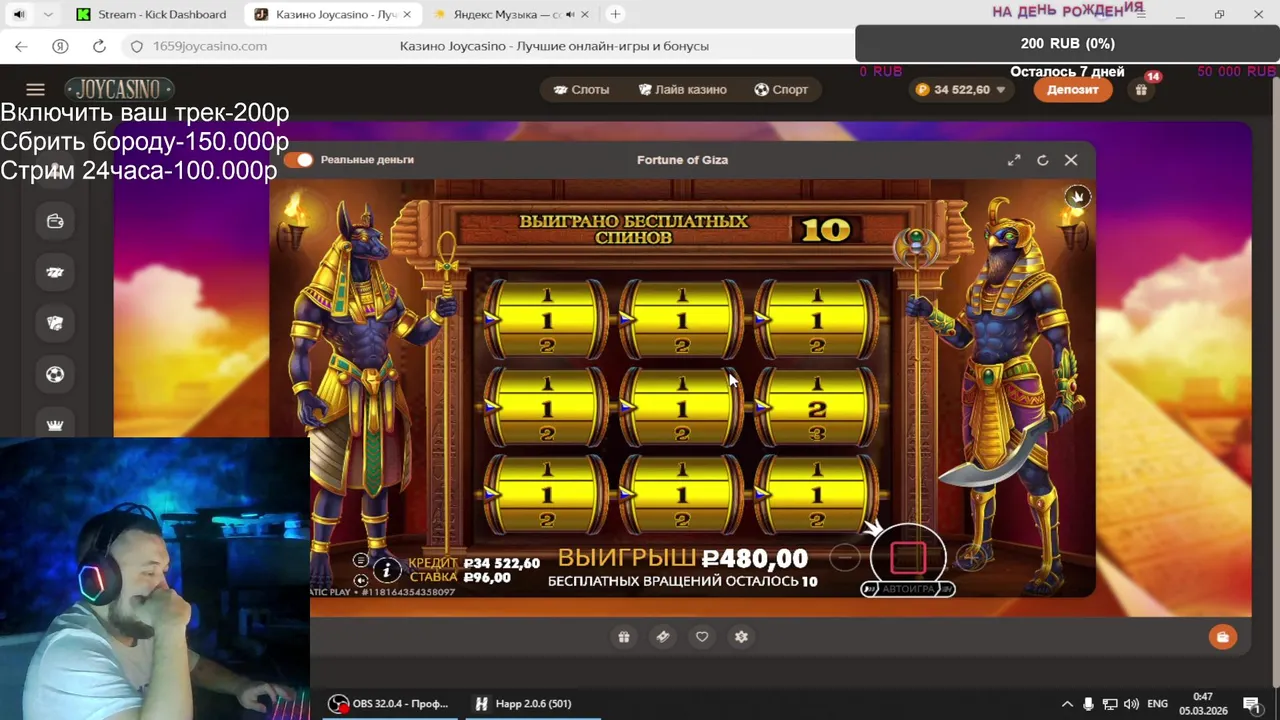The image size is (1280, 720).
Task: Open the ticket icon below the game
Action: (x=663, y=637)
